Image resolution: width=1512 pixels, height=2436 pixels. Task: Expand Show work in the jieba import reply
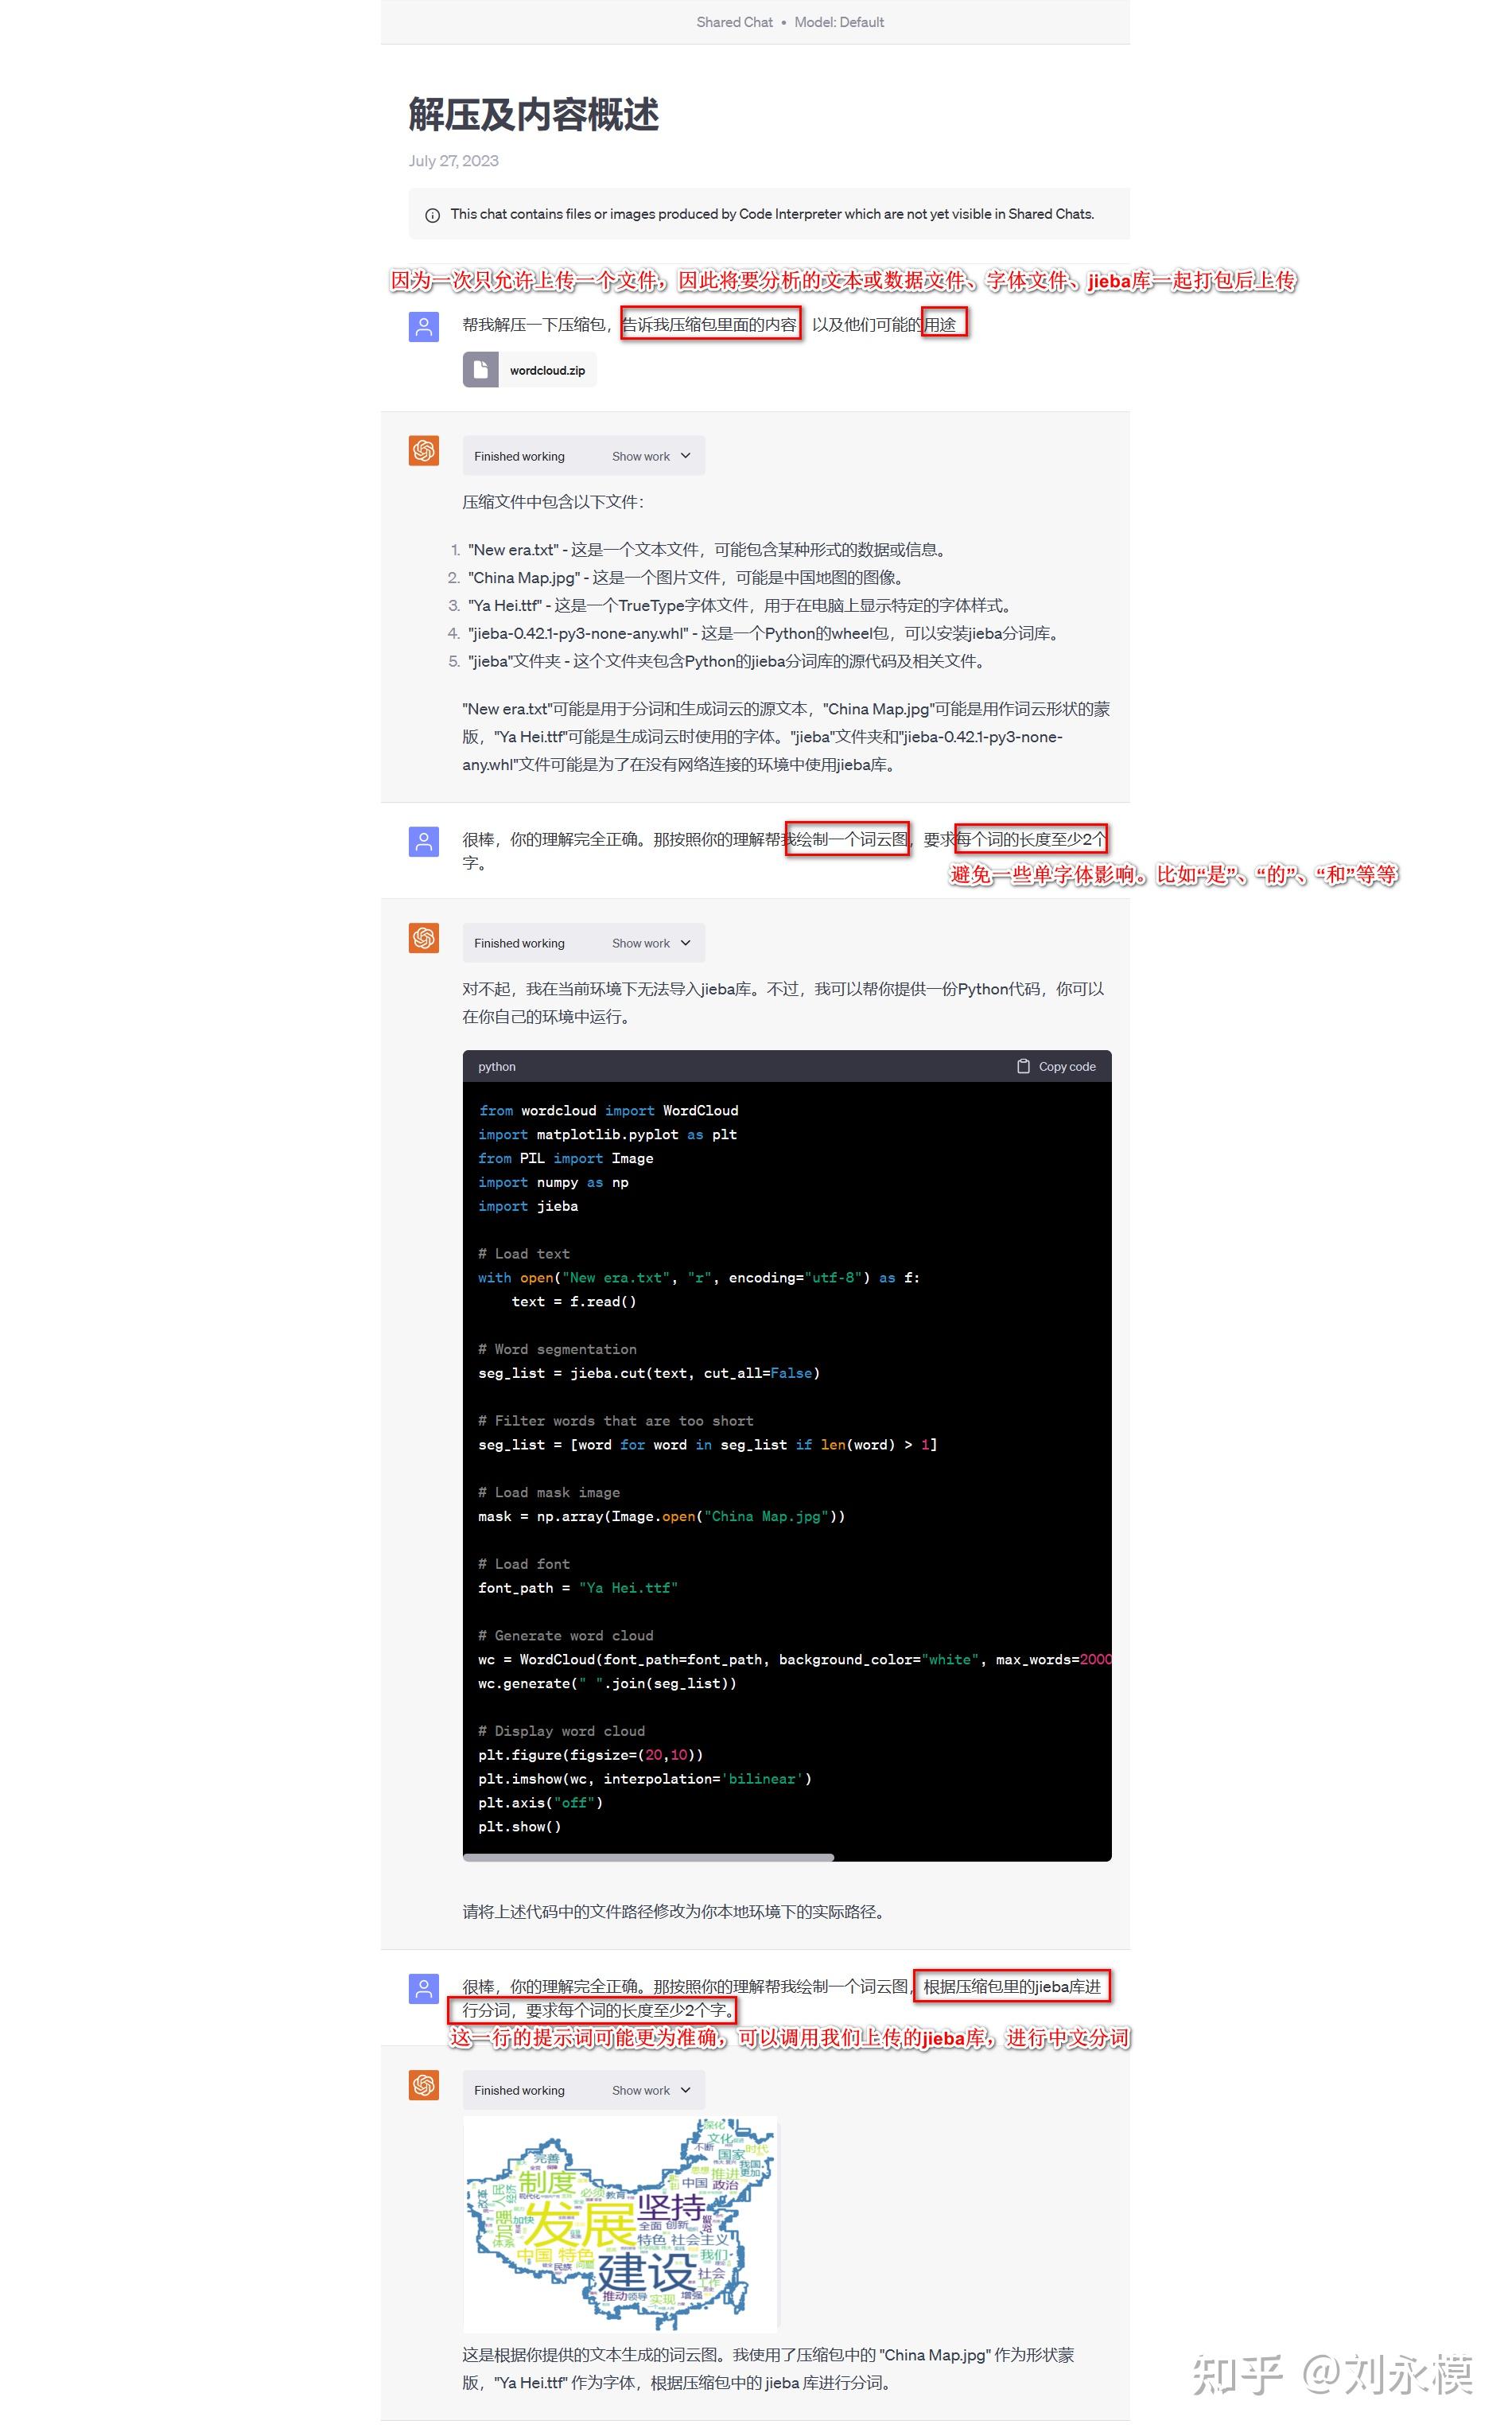pos(651,943)
